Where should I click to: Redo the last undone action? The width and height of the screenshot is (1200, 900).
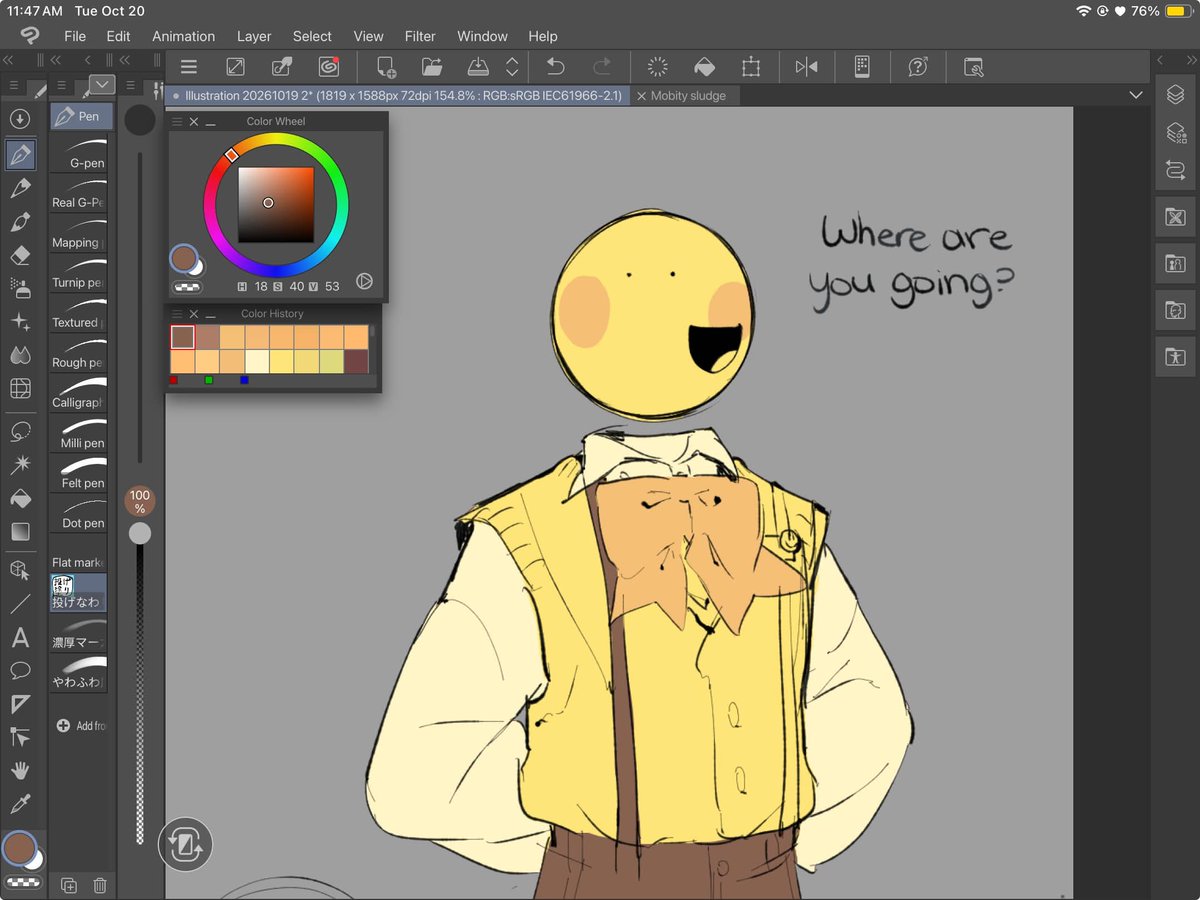(602, 67)
